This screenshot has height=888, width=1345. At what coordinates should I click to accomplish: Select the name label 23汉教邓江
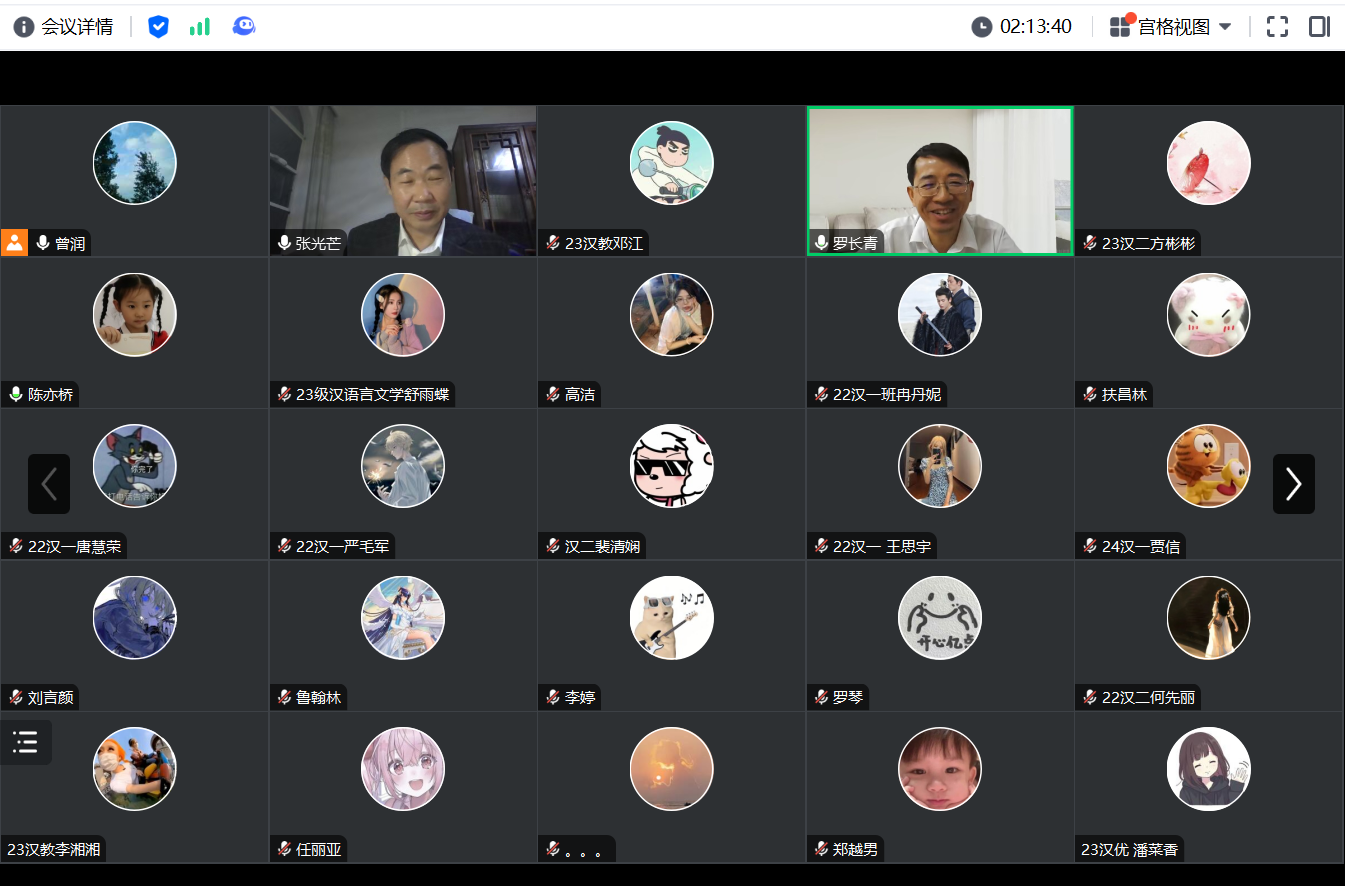(603, 243)
